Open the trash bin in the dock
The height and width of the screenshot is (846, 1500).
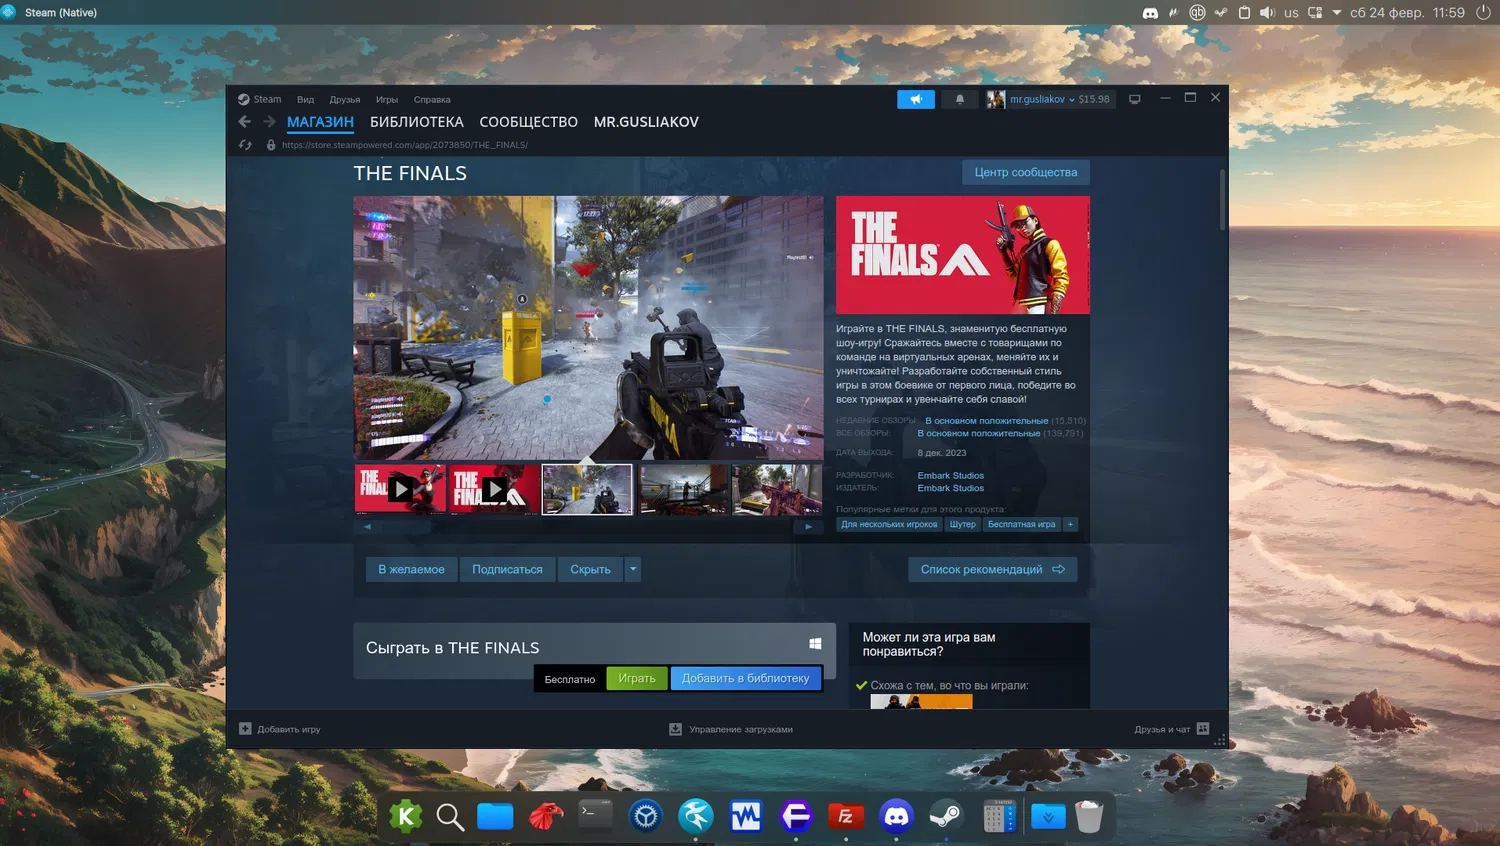tap(1089, 817)
